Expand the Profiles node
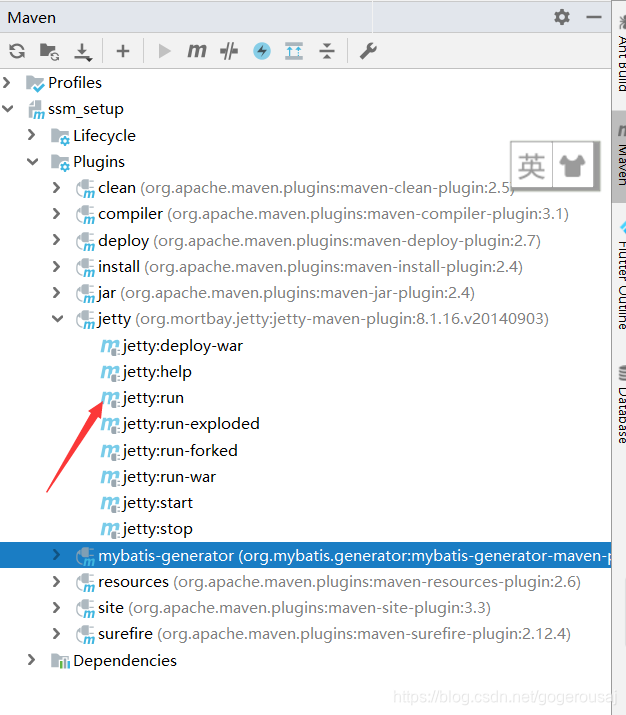This screenshot has height=715, width=626. click(6, 83)
